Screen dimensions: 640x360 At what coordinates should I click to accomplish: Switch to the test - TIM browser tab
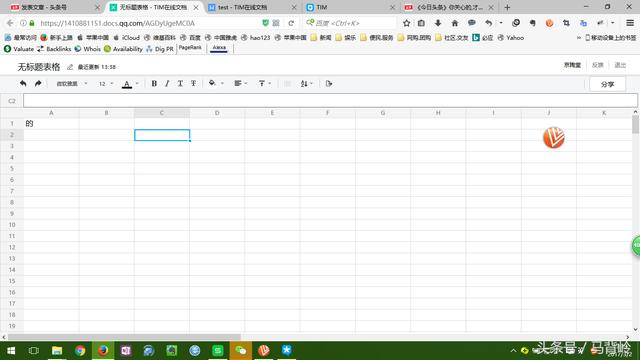tap(252, 7)
